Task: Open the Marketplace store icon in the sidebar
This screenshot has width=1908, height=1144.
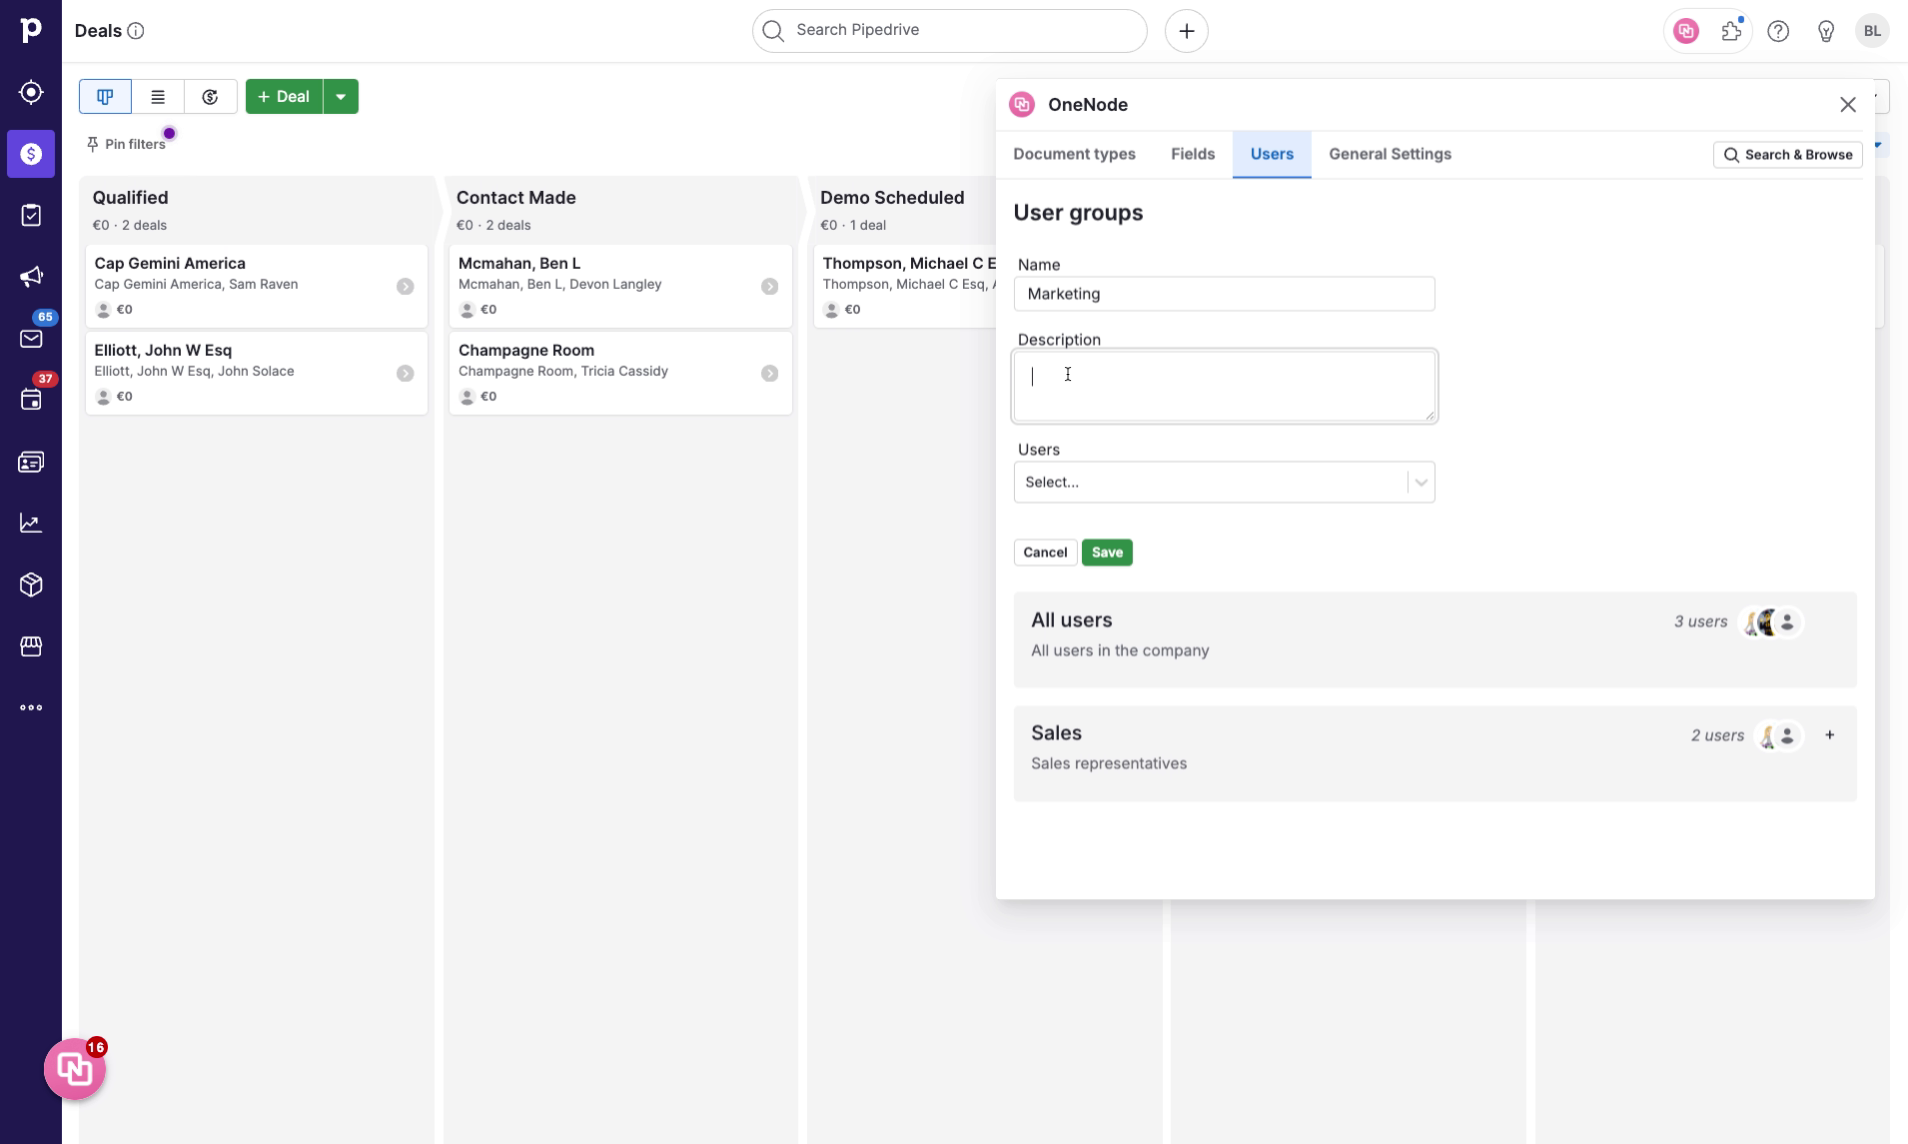Action: pyautogui.click(x=31, y=646)
